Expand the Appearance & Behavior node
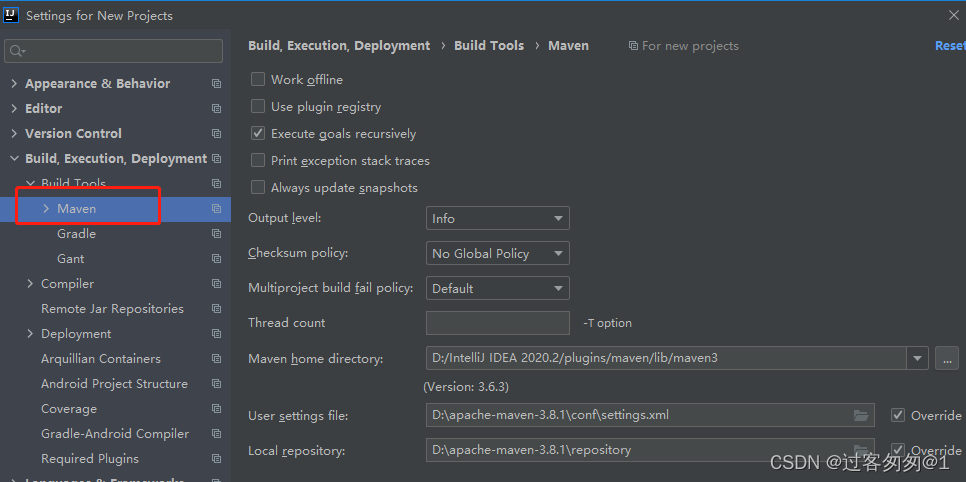This screenshot has height=482, width=966. pos(14,83)
